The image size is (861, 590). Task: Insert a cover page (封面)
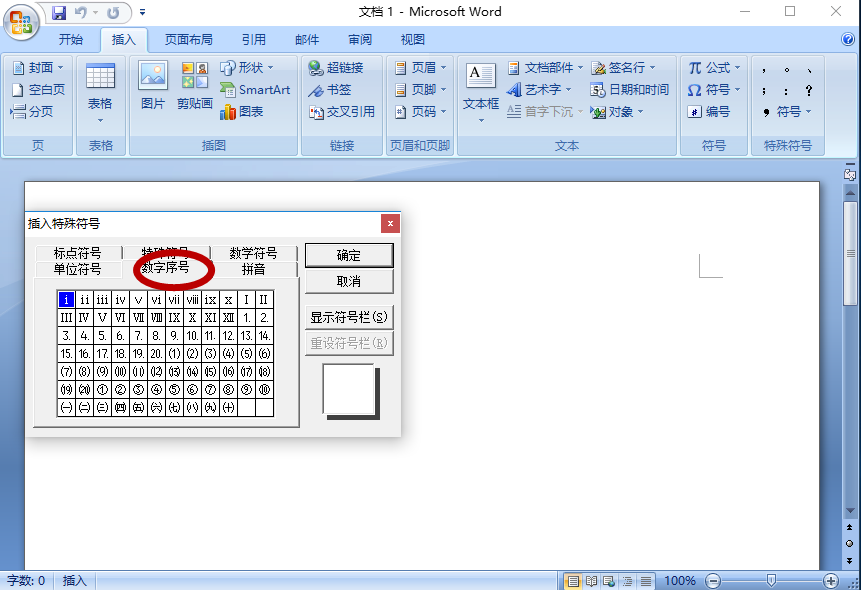pos(38,68)
